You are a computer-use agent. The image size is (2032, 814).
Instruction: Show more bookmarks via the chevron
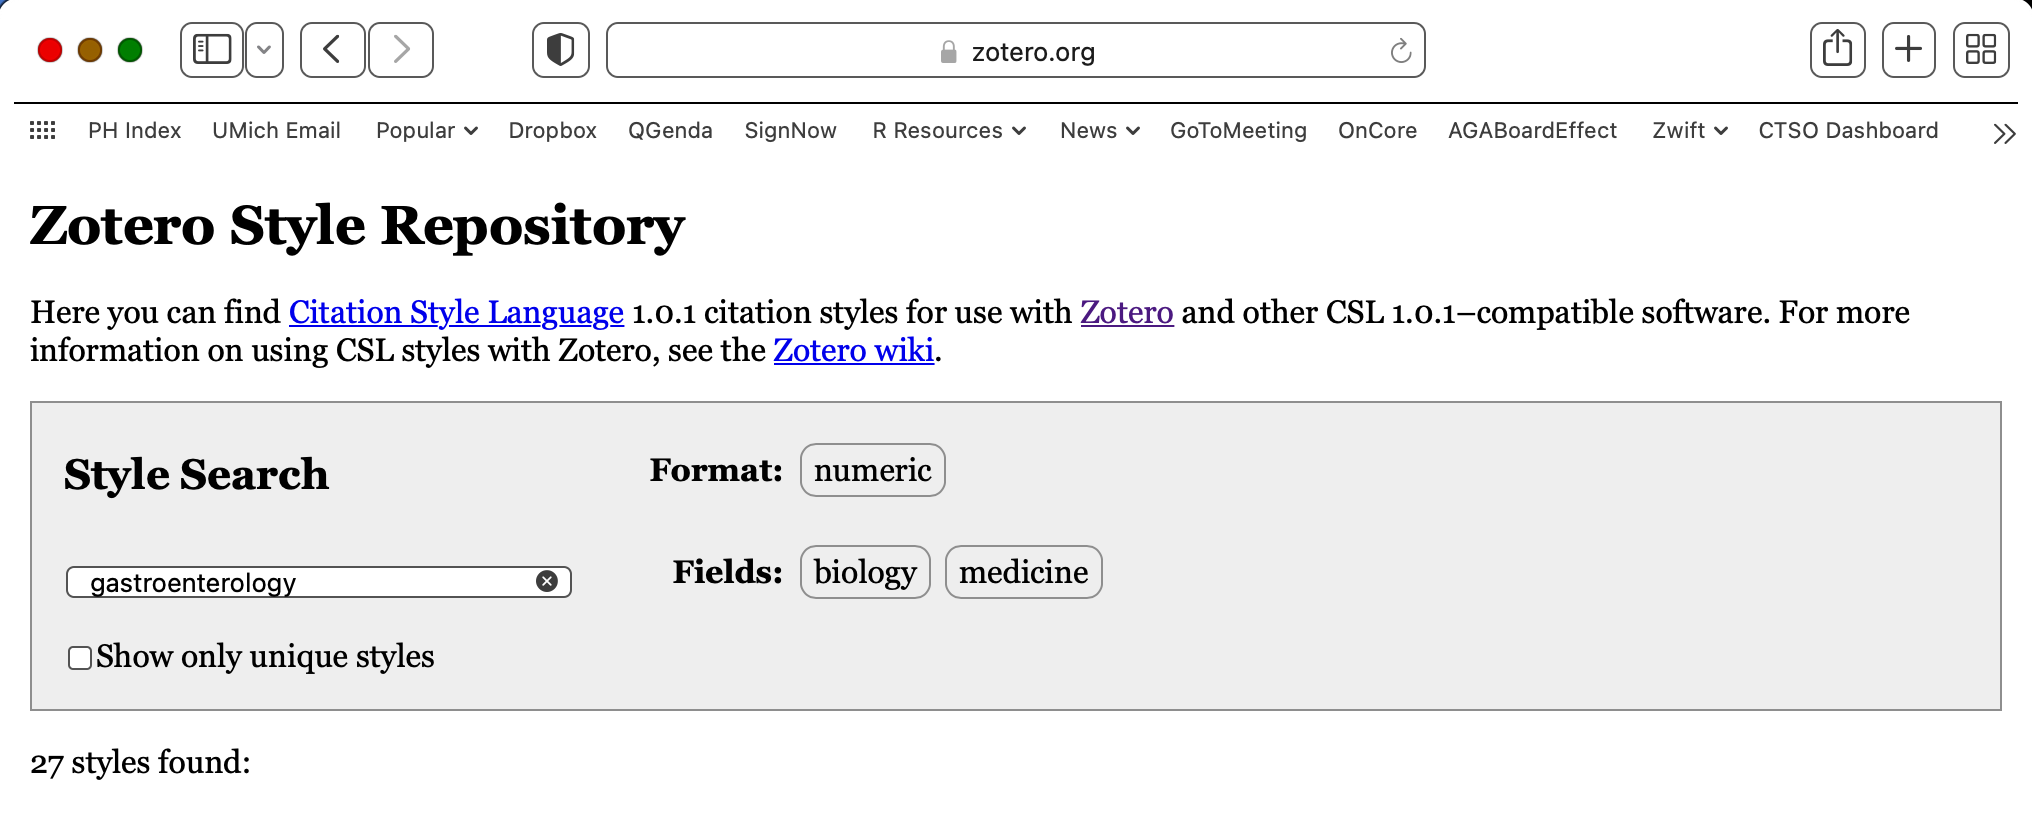click(2003, 132)
